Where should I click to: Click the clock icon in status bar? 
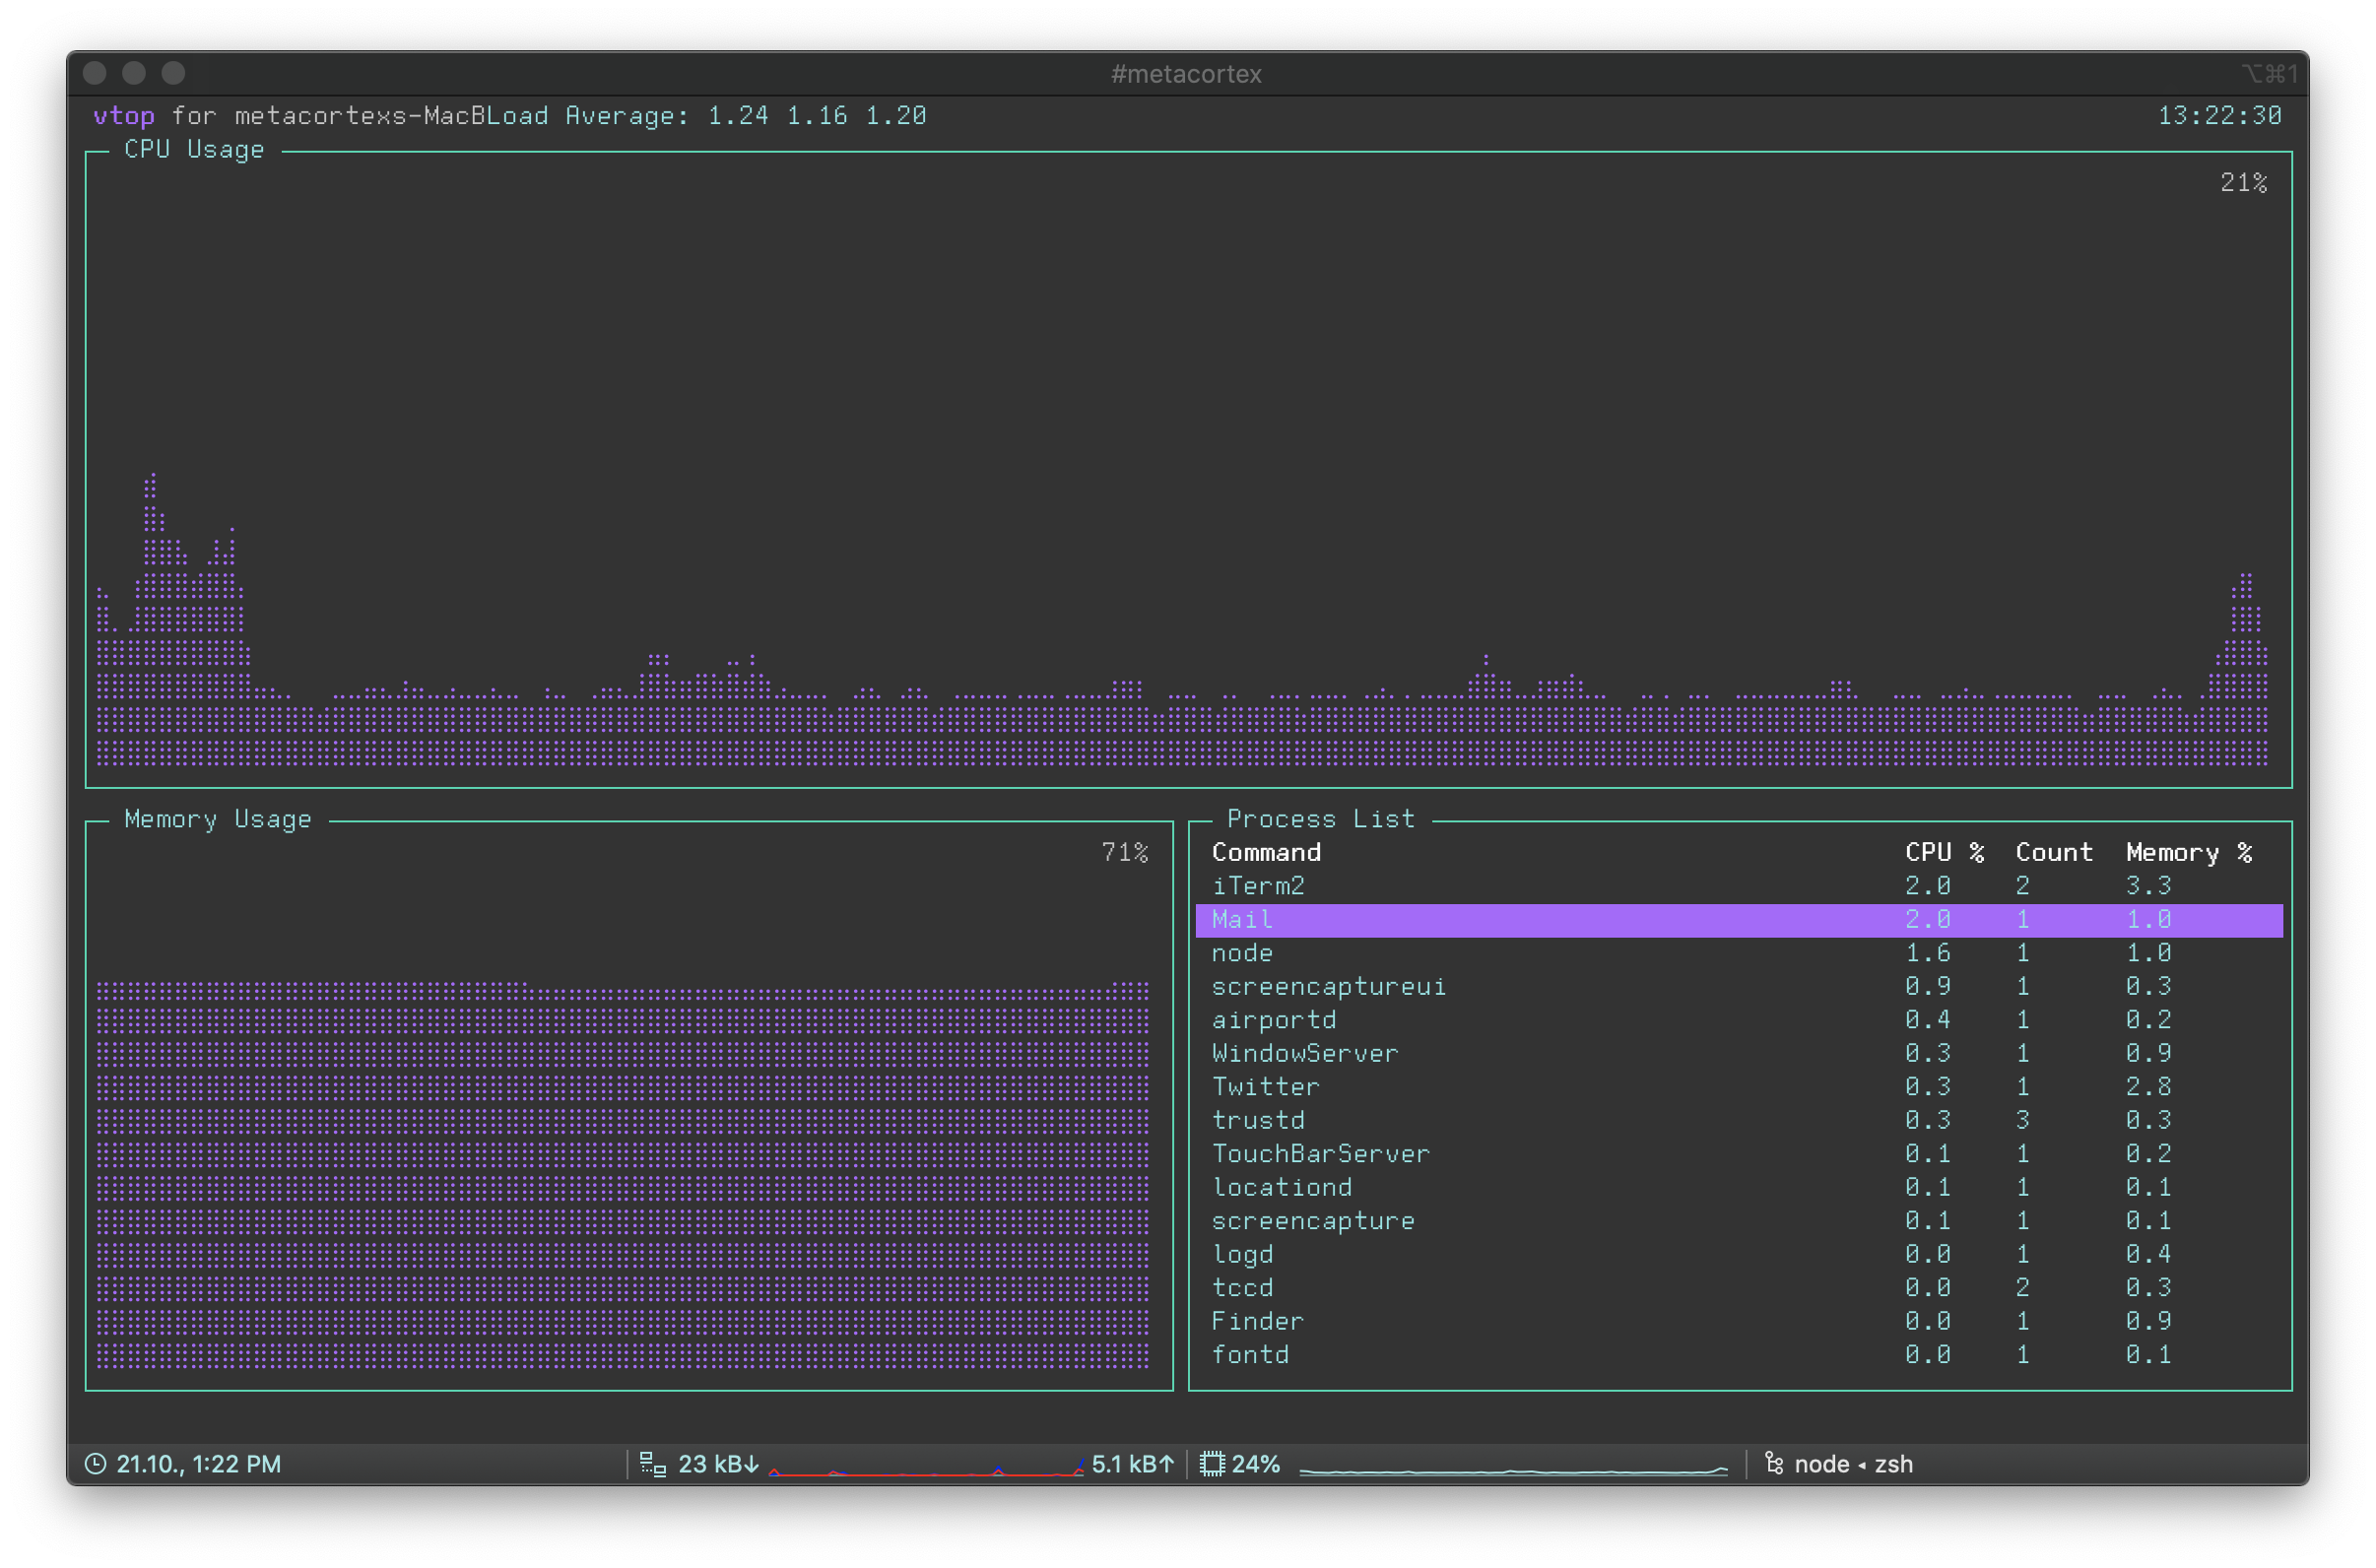tap(95, 1464)
